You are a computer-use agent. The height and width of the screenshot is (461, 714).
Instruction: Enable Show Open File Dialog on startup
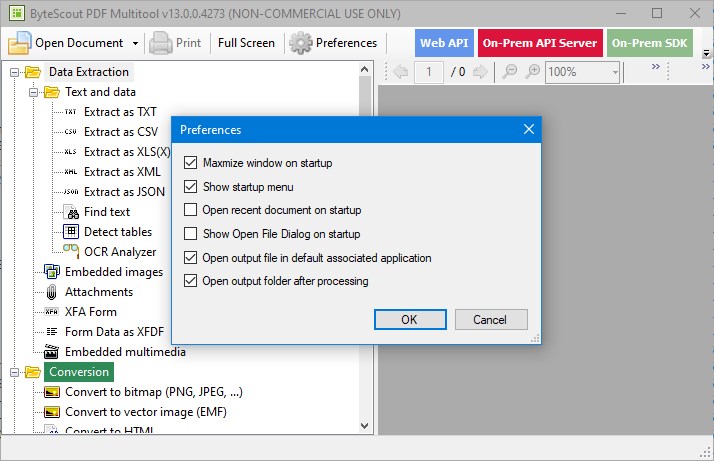[x=190, y=234]
